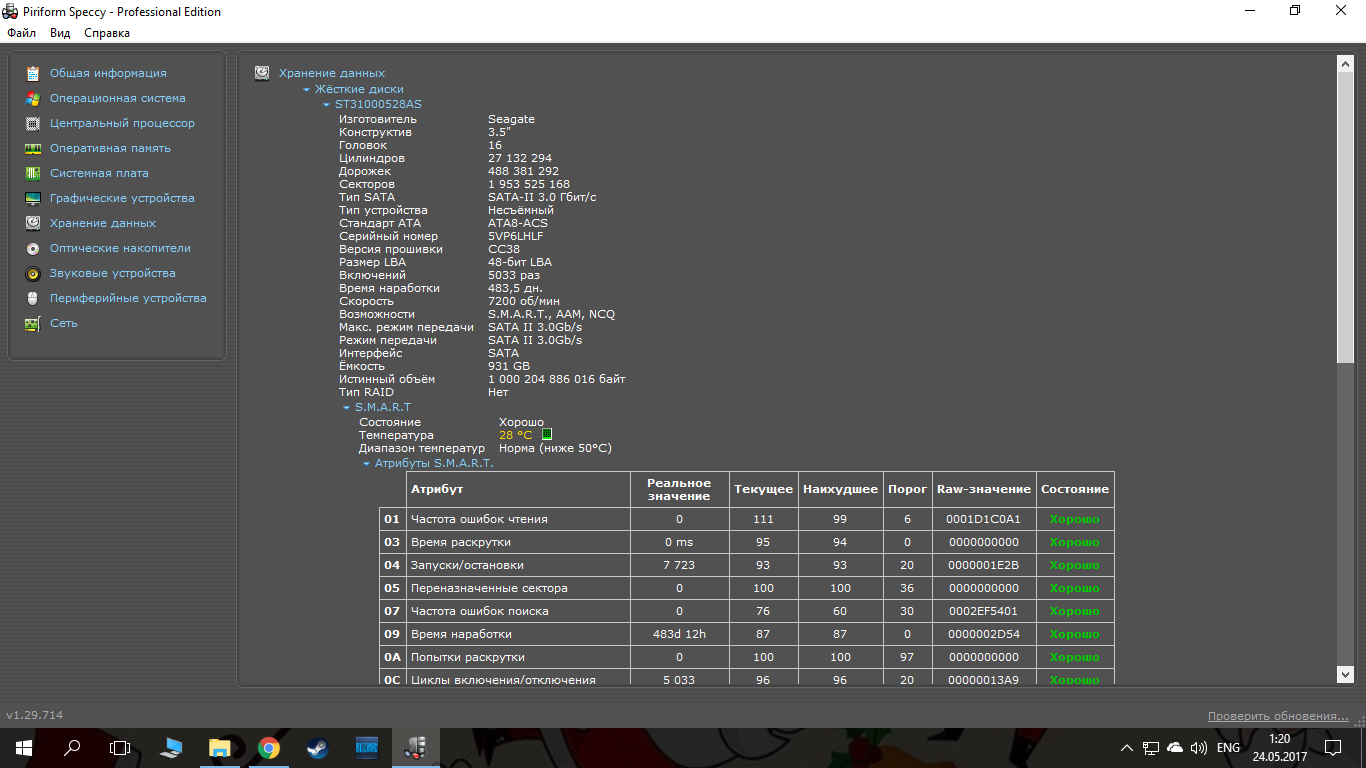This screenshot has width=1366, height=768.
Task: Collapse the S.M.A.R.T section arrow
Action: tap(346, 407)
